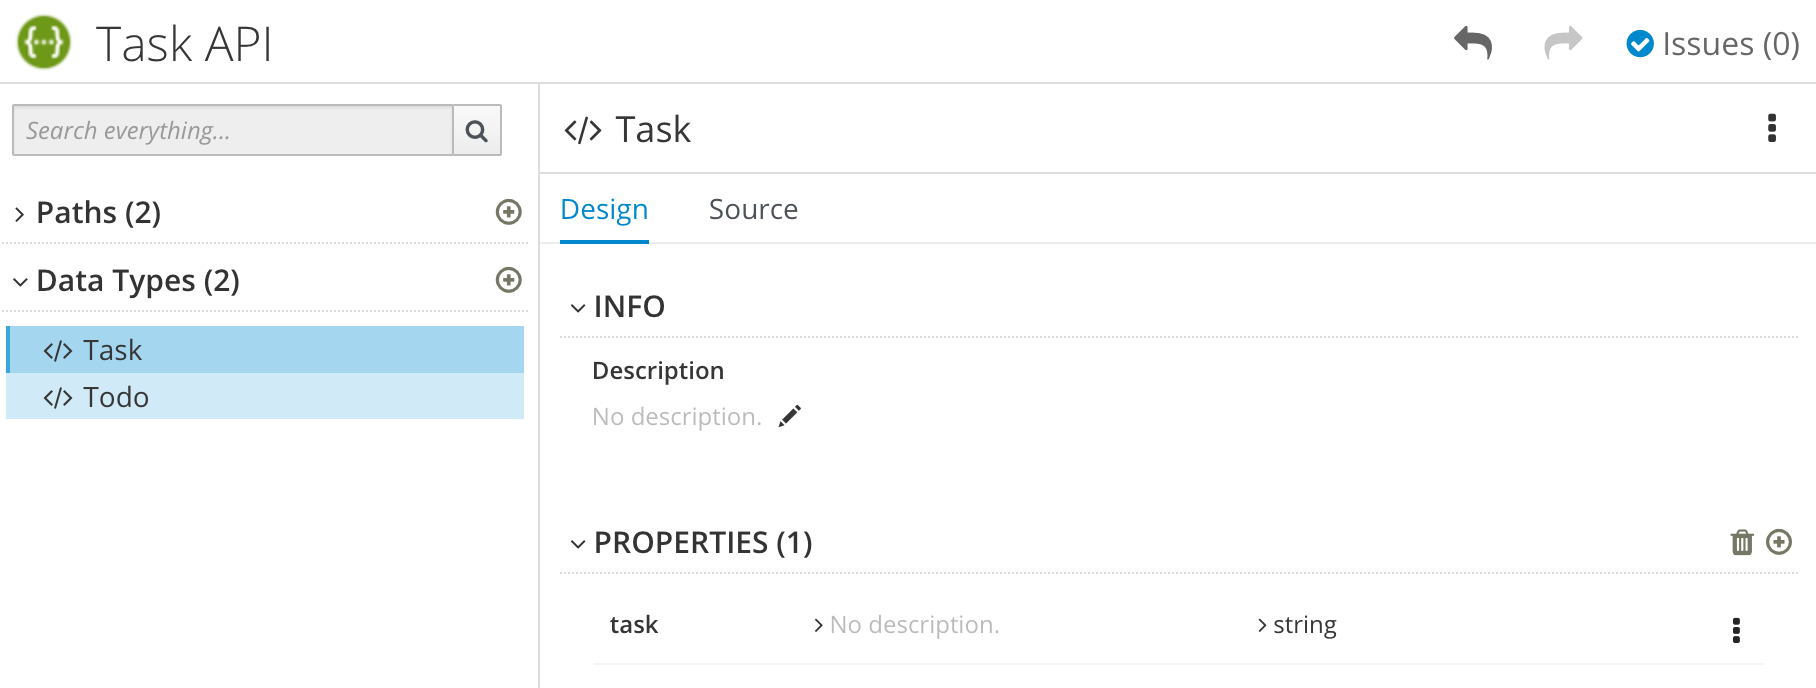Click the Search everything field
Screen dimensions: 1816x688
[x=230, y=130]
